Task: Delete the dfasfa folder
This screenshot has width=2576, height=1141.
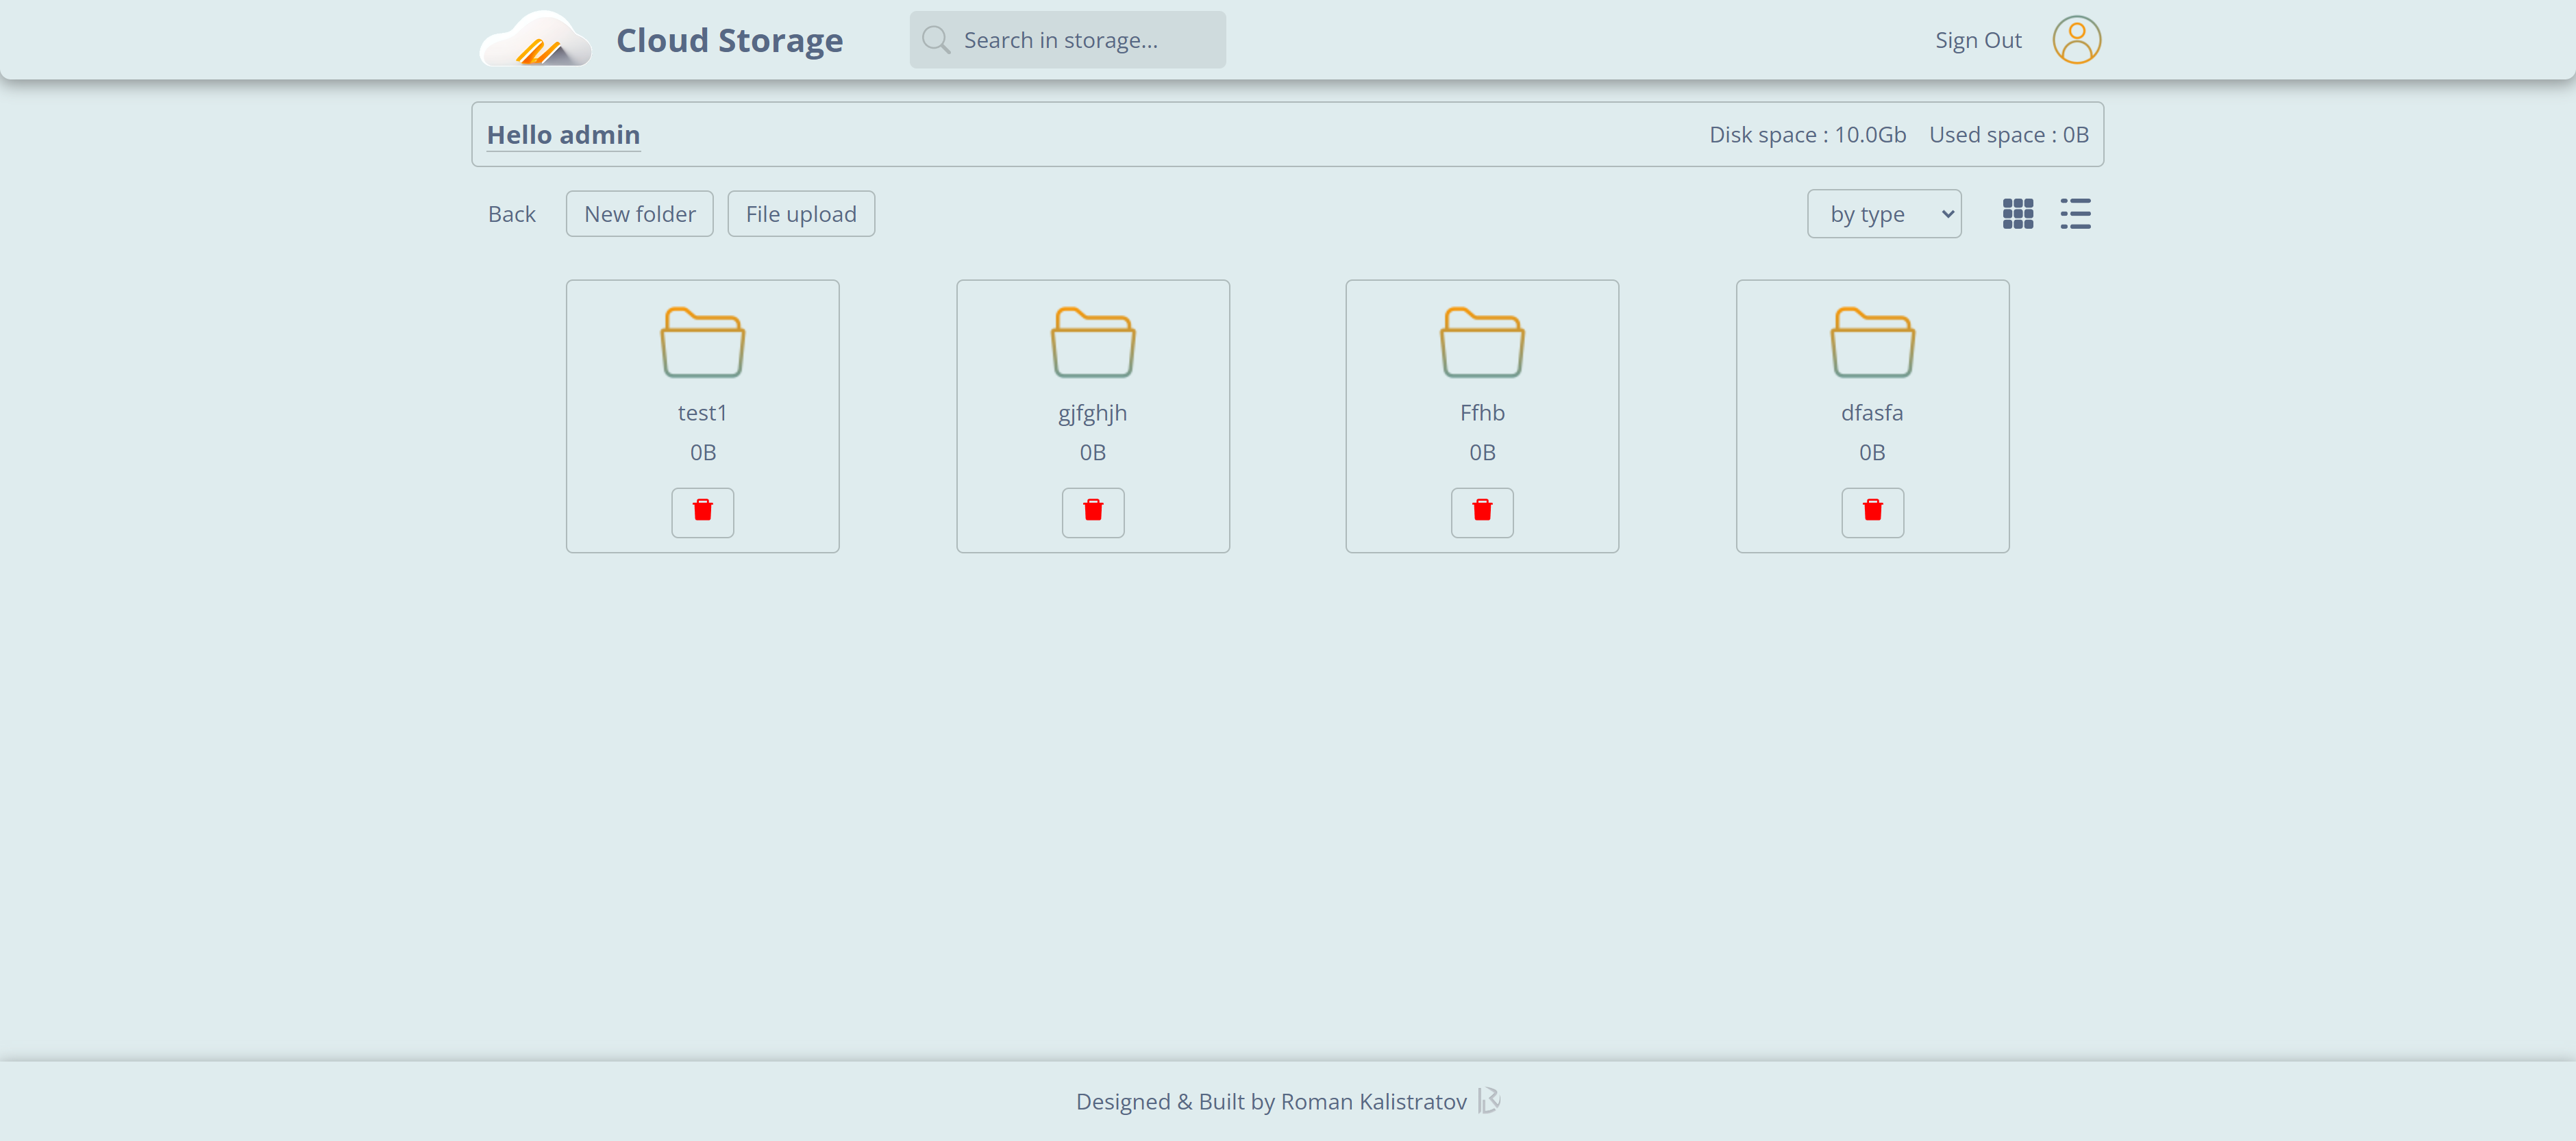Action: coord(1872,512)
